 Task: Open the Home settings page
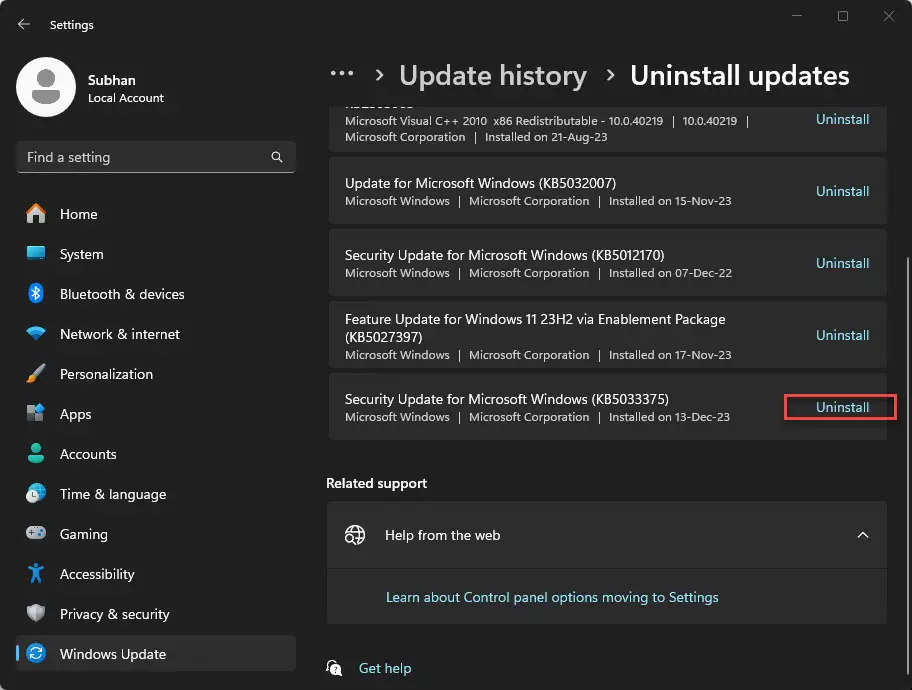(78, 214)
